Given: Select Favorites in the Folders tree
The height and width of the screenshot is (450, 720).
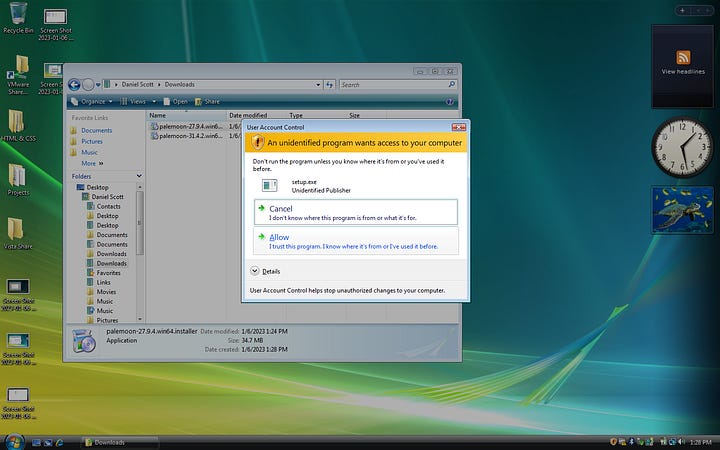Looking at the screenshot, I should [x=108, y=273].
